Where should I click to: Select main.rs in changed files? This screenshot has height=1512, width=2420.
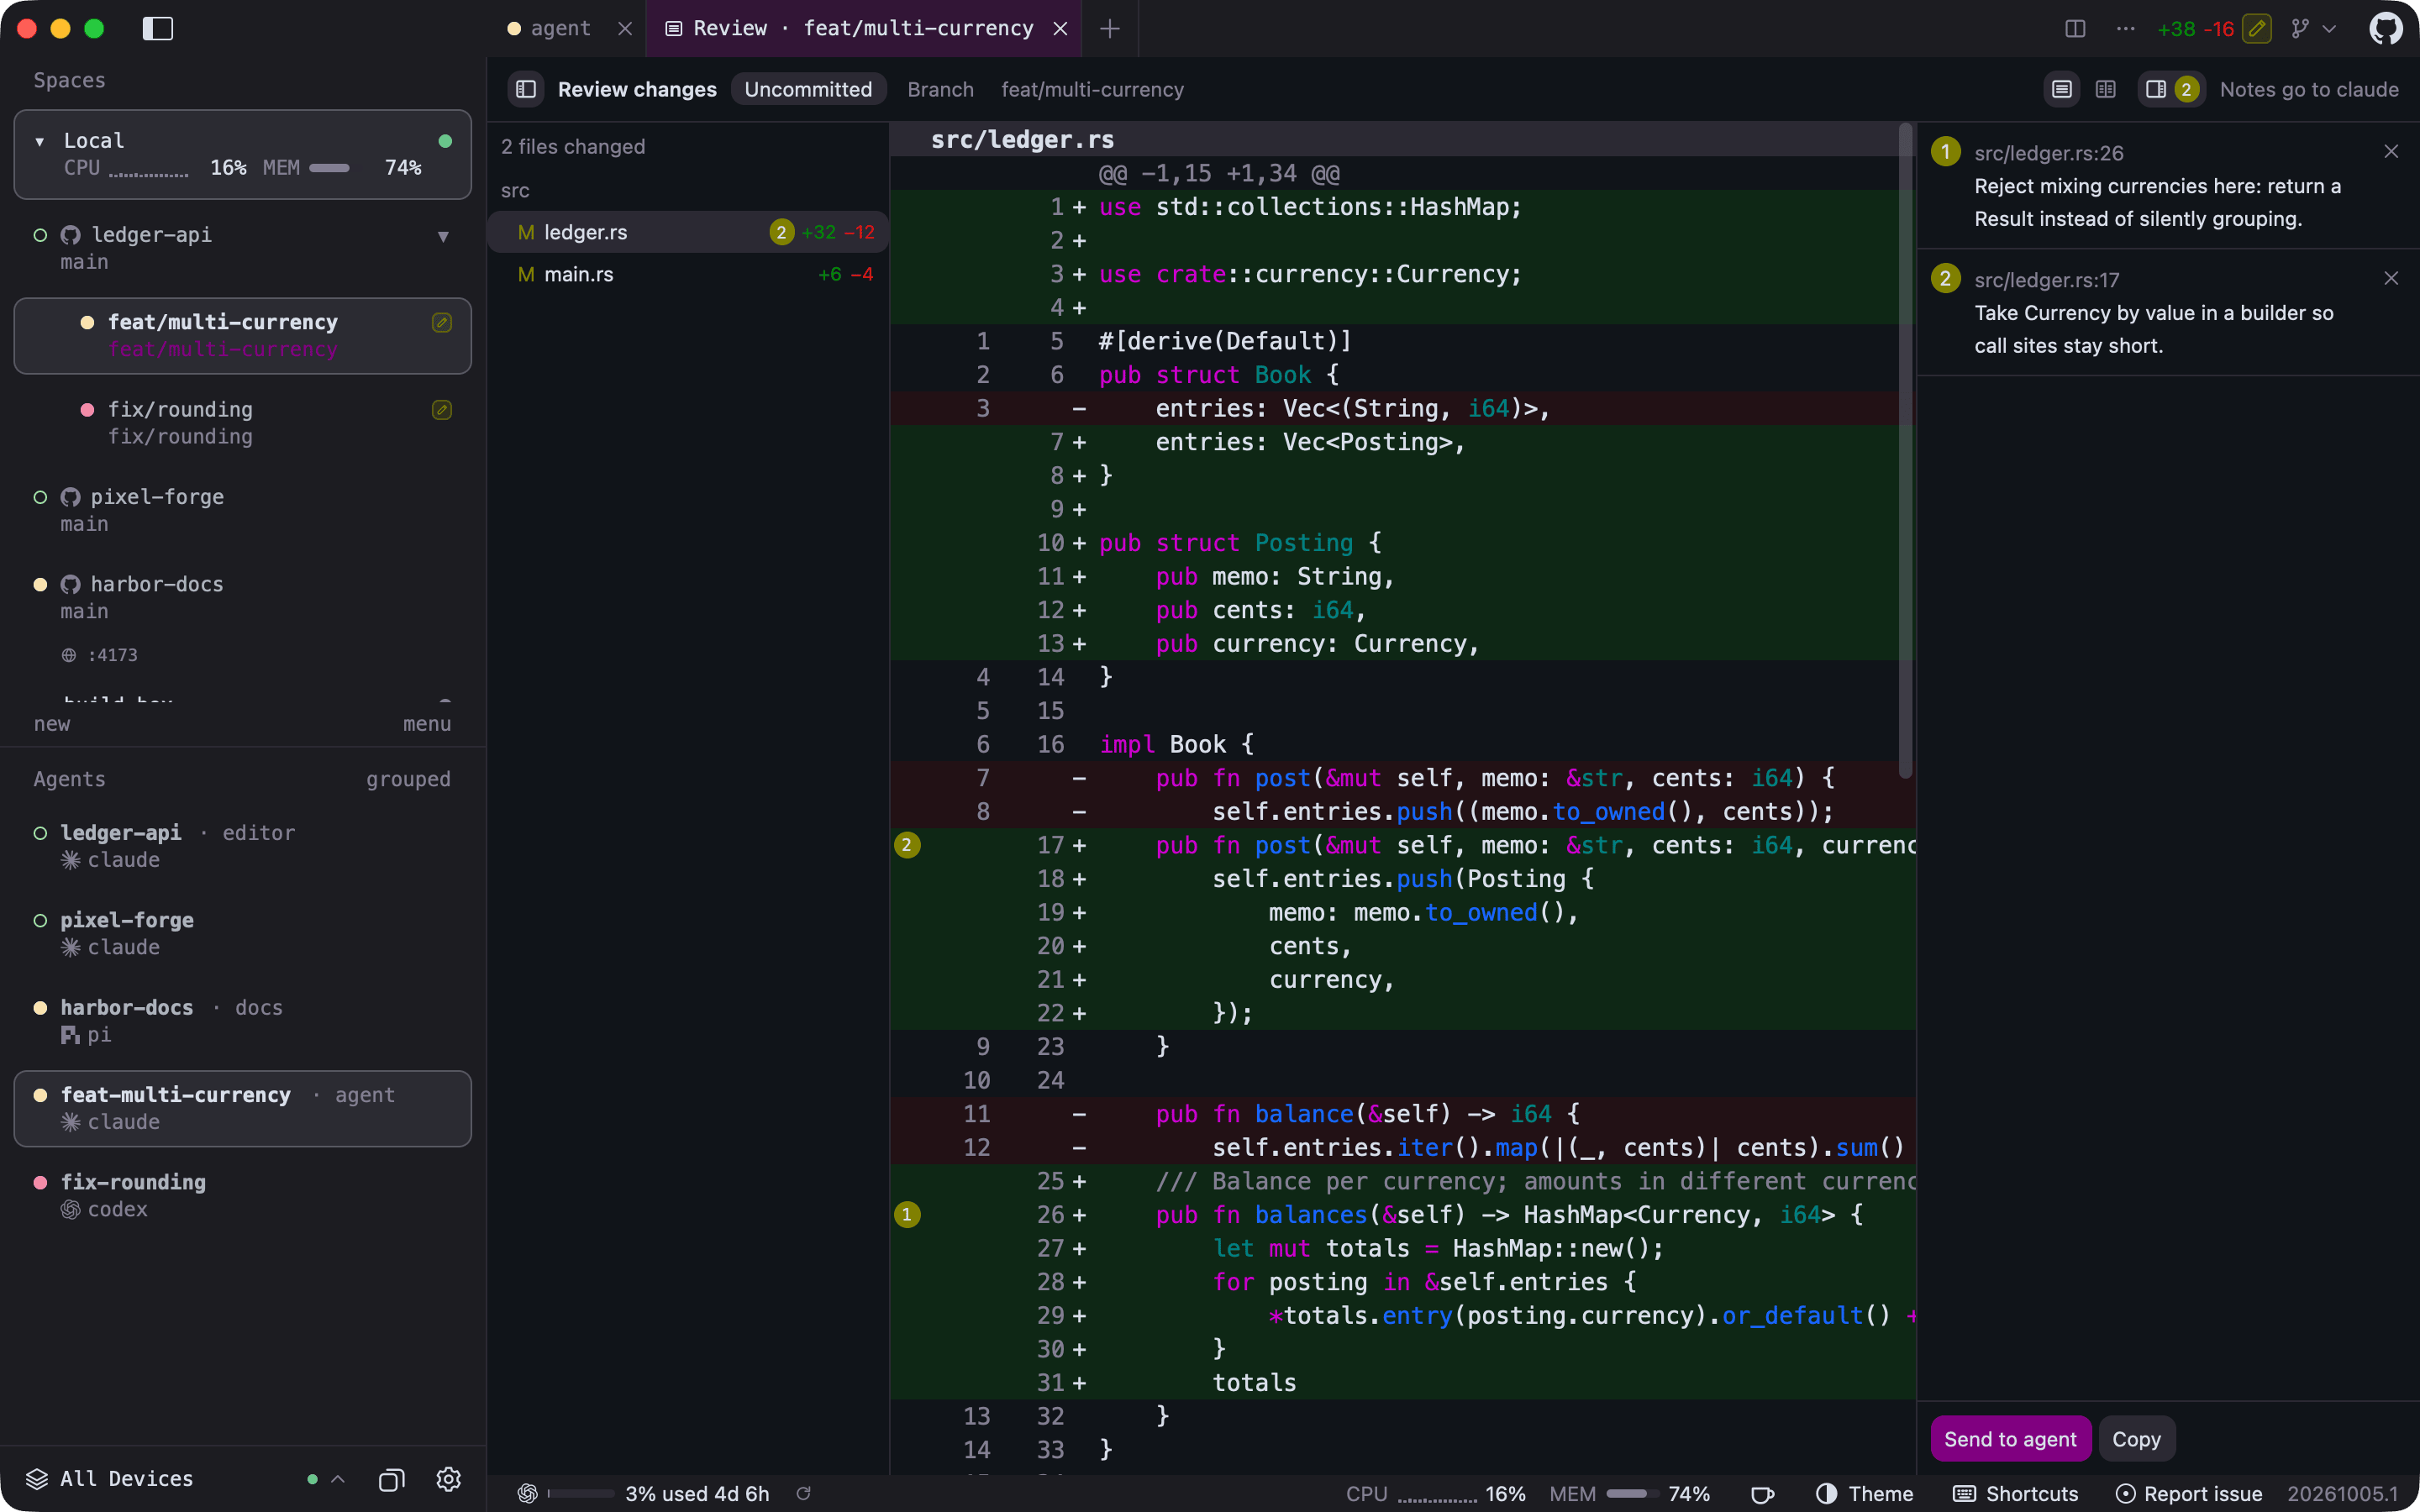click(x=688, y=275)
